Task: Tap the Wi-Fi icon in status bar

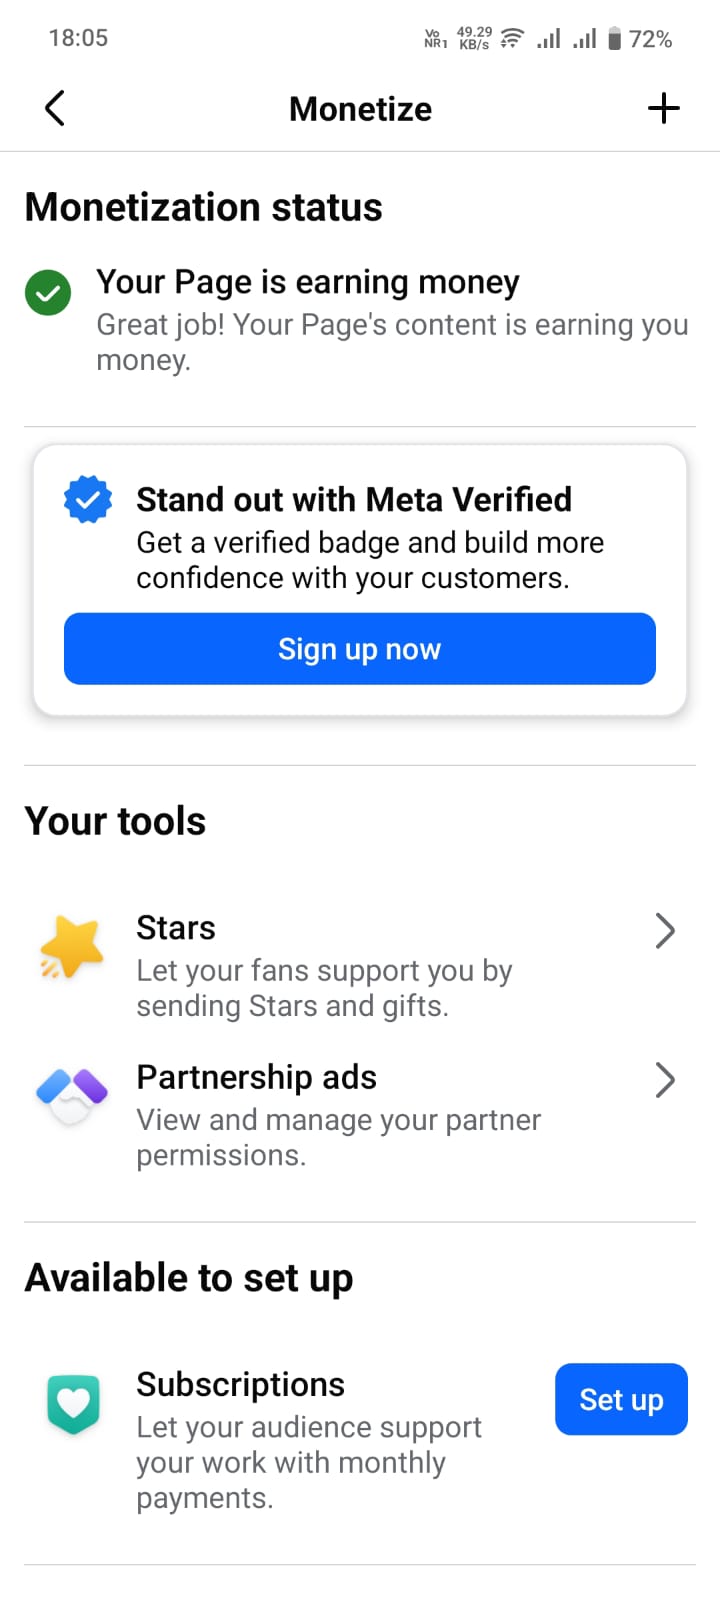Action: 512,39
